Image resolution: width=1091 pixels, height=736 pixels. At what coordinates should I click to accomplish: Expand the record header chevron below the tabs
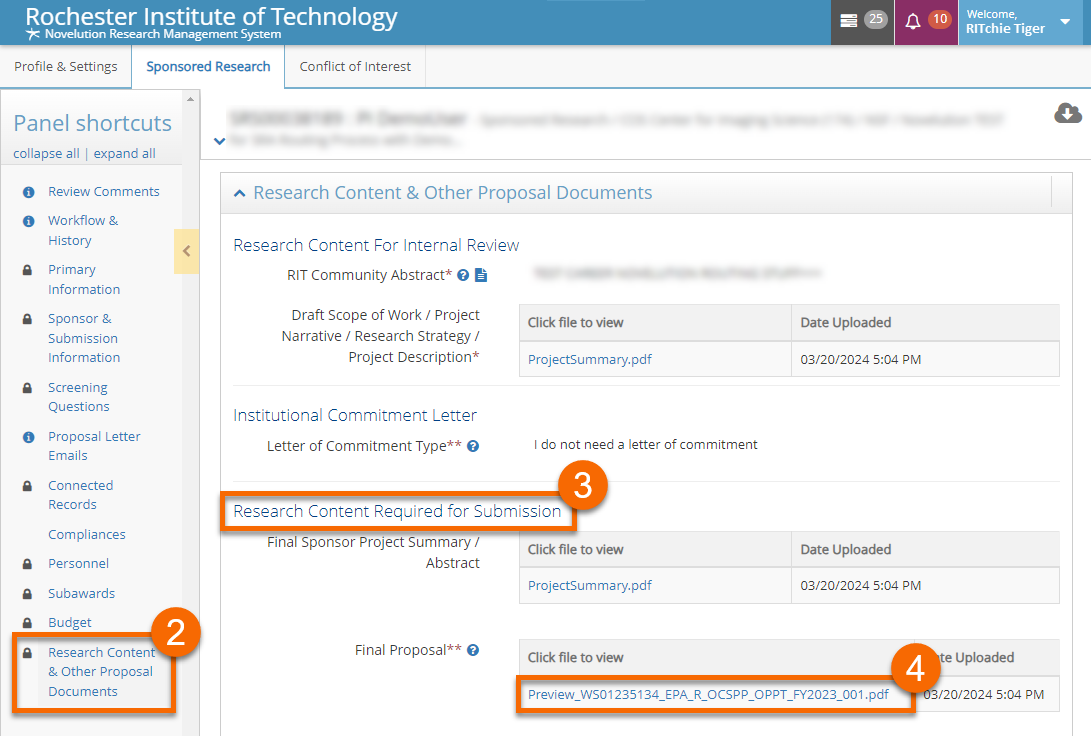219,141
